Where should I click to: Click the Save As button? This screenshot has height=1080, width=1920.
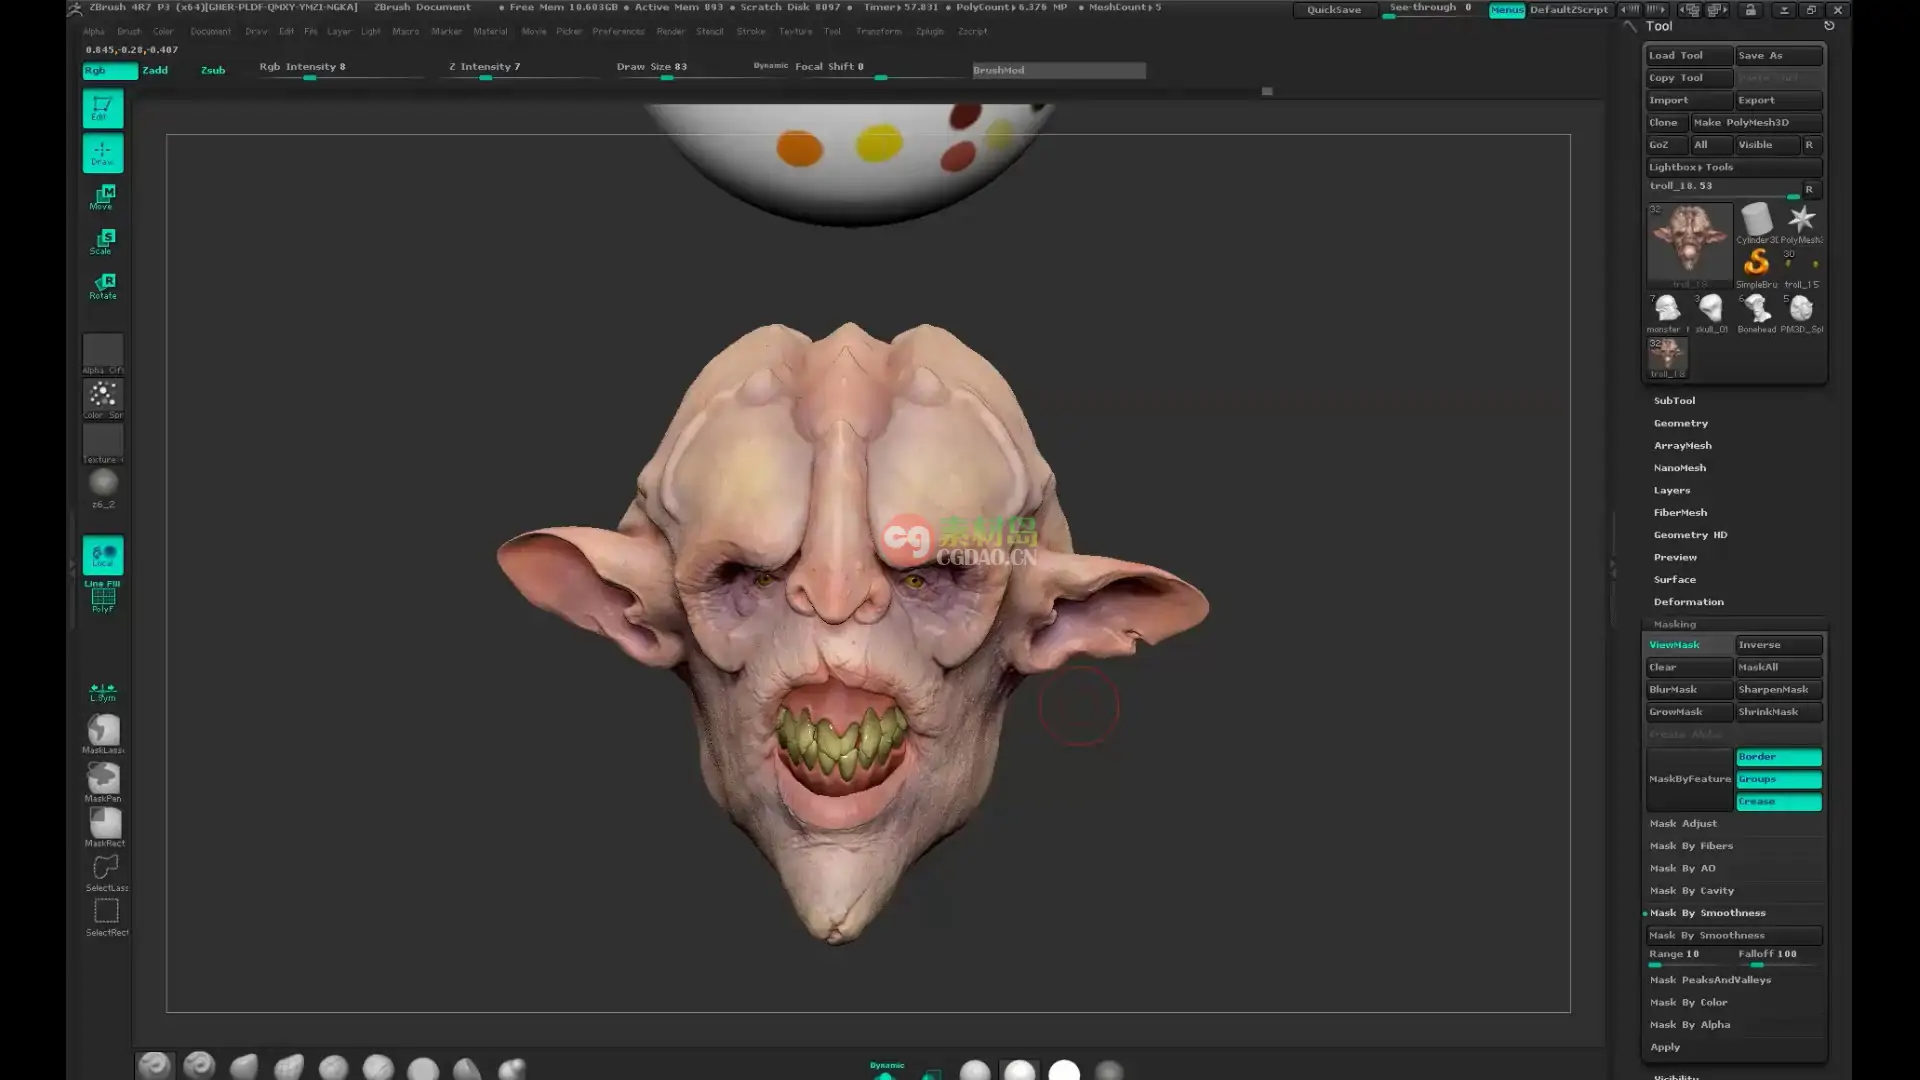tap(1778, 56)
